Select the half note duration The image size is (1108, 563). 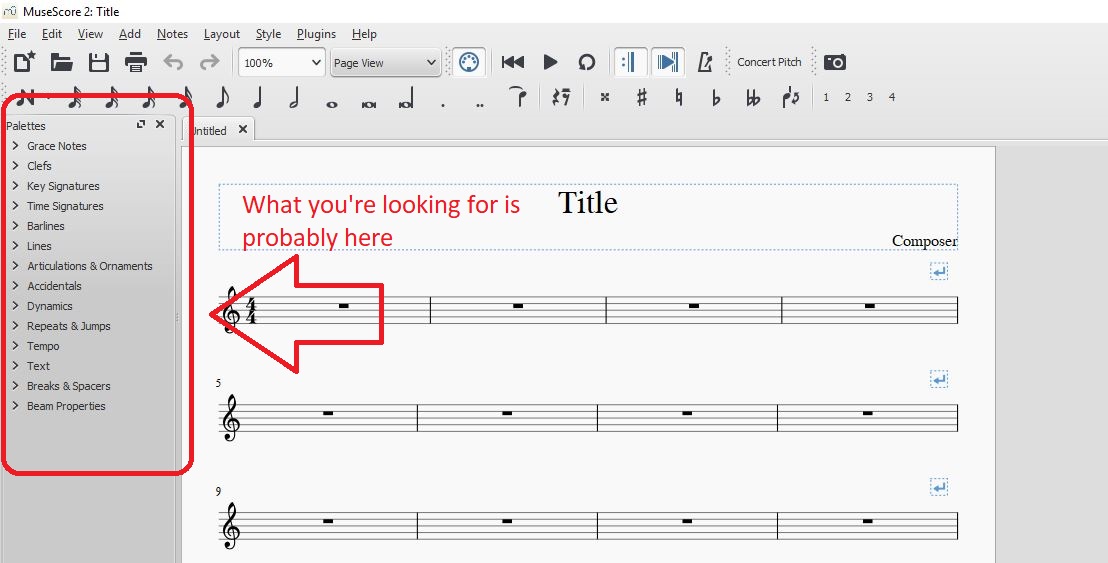tap(294, 97)
